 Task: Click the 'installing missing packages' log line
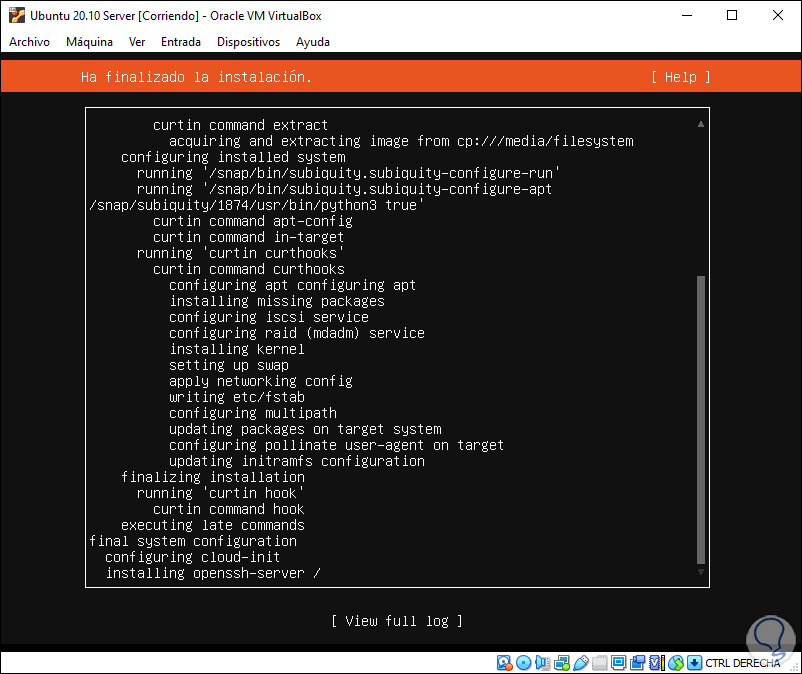(277, 301)
